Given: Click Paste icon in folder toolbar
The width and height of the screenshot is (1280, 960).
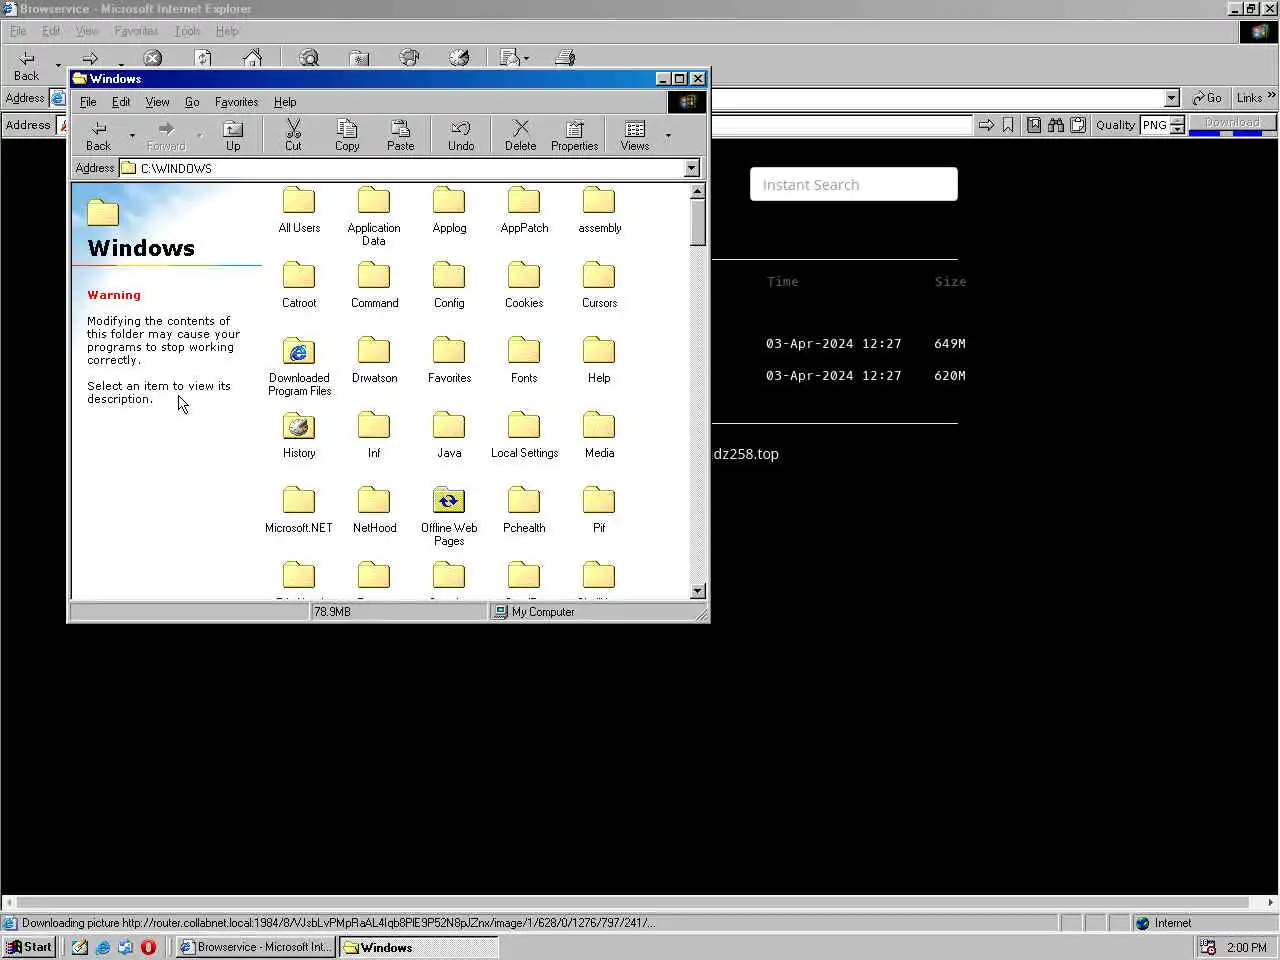Looking at the screenshot, I should click(400, 135).
